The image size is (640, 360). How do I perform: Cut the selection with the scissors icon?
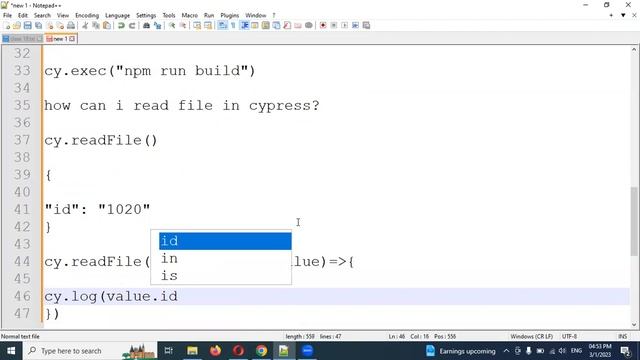pos(85,25)
